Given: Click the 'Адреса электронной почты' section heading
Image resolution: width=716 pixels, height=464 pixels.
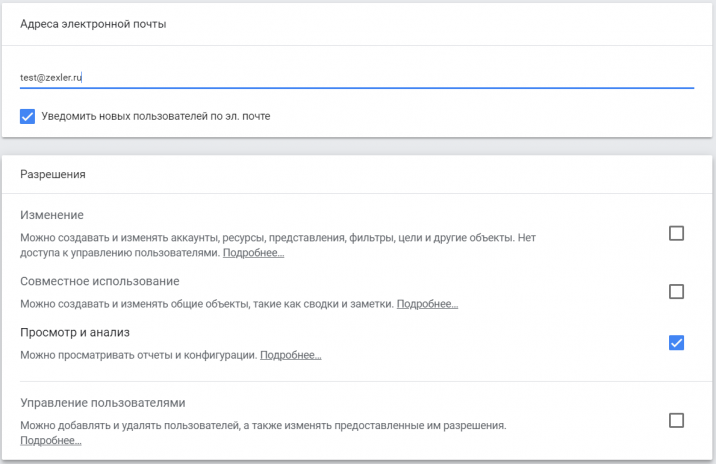Looking at the screenshot, I should 93,24.
